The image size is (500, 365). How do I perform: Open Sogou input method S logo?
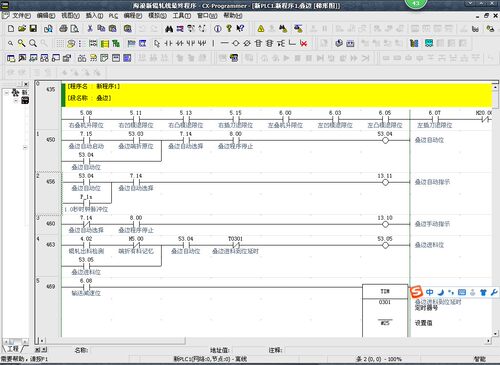coord(416,292)
